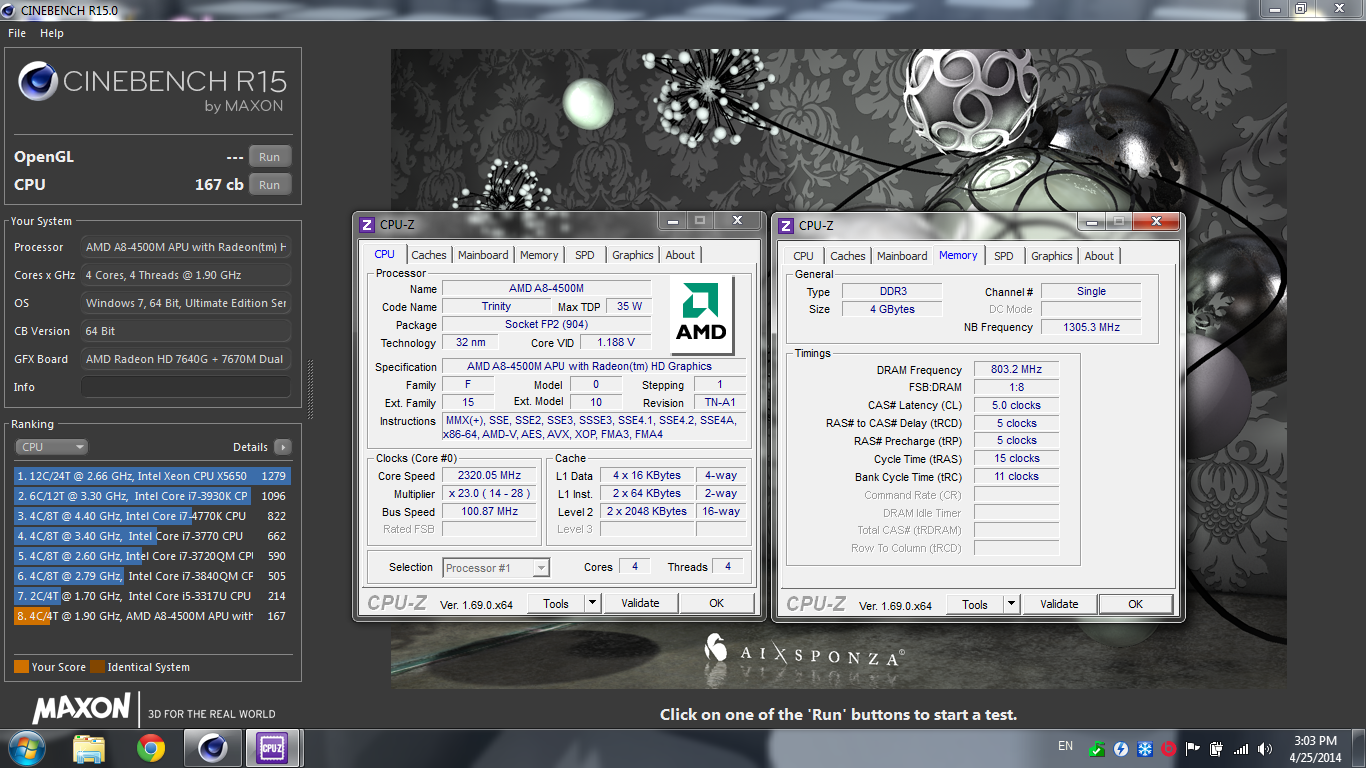This screenshot has height=768, width=1366.
Task: Select ranking row AMD A8-4500M APU
Action: click(151, 616)
